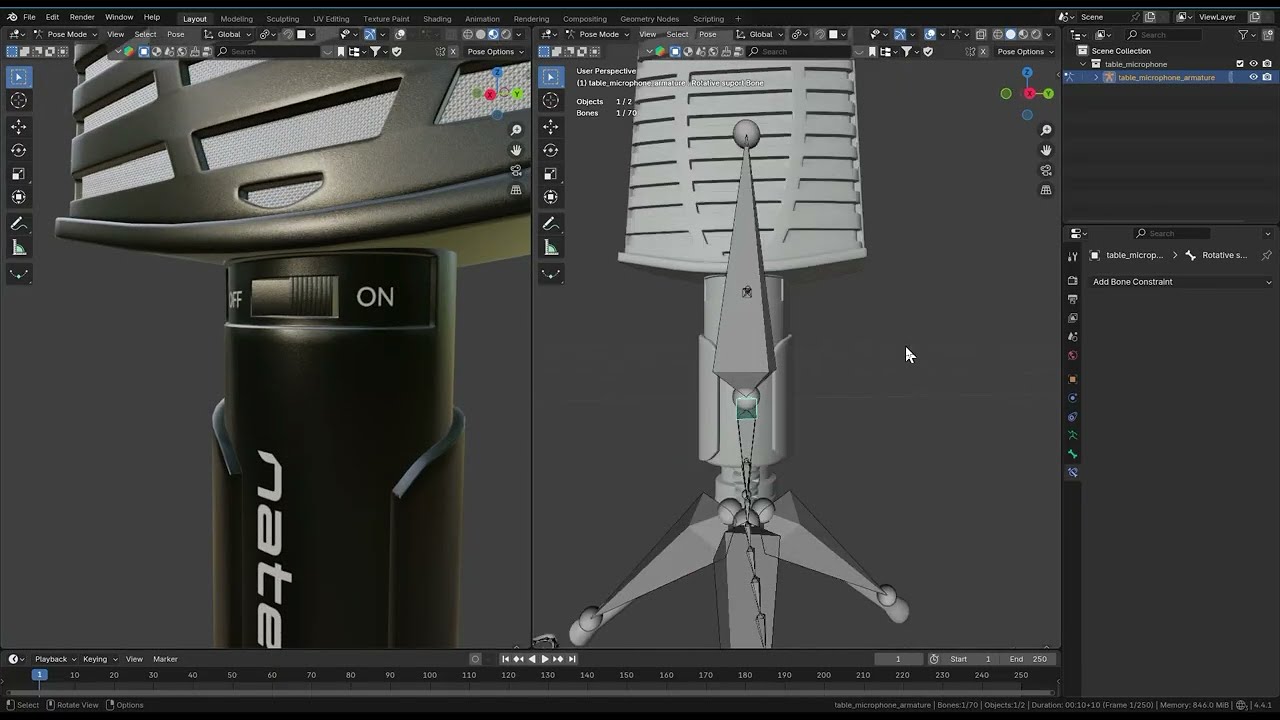Toggle auto keying record button in timeline
The height and width of the screenshot is (720, 1280).
click(475, 659)
